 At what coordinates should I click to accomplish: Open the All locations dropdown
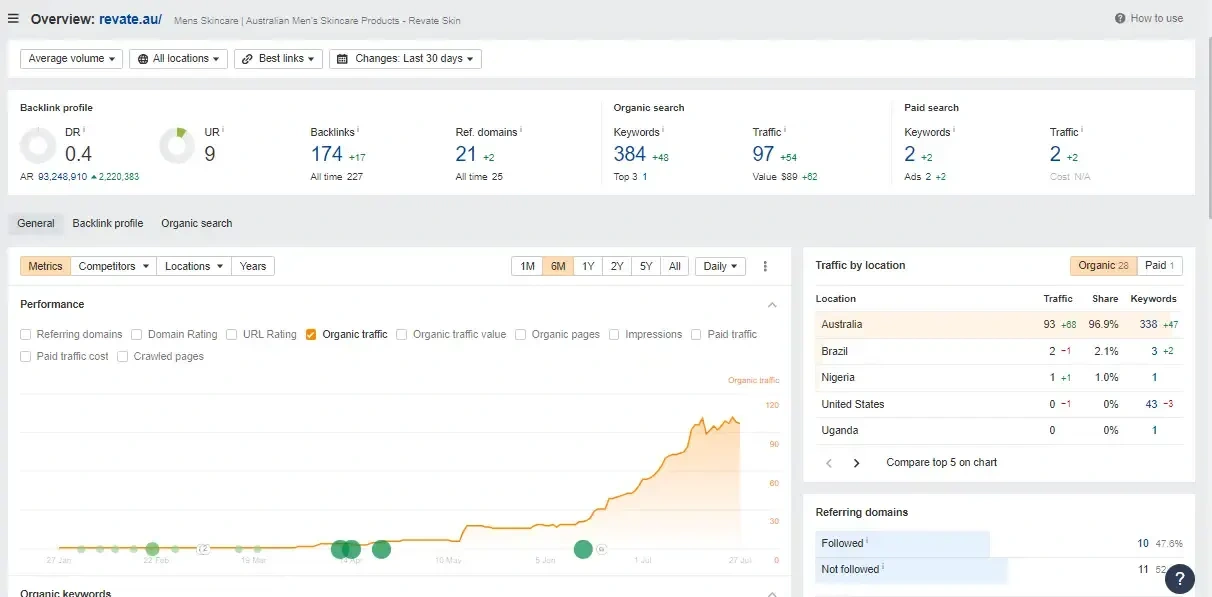(x=179, y=59)
